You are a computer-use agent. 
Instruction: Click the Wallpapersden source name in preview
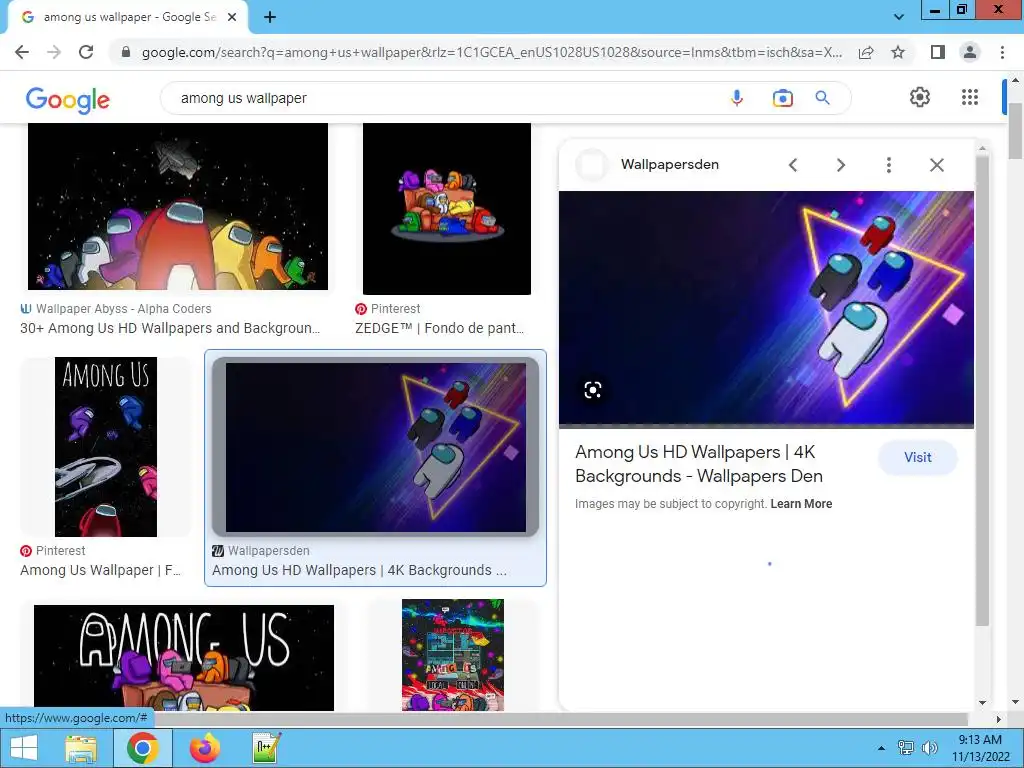point(669,165)
